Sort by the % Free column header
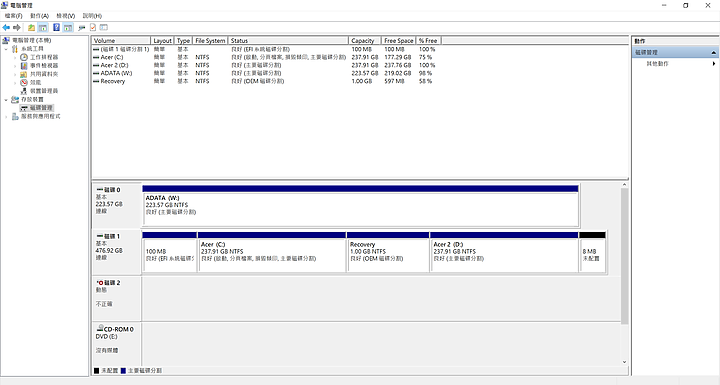Screen dimensions: 720x385 click(428, 40)
